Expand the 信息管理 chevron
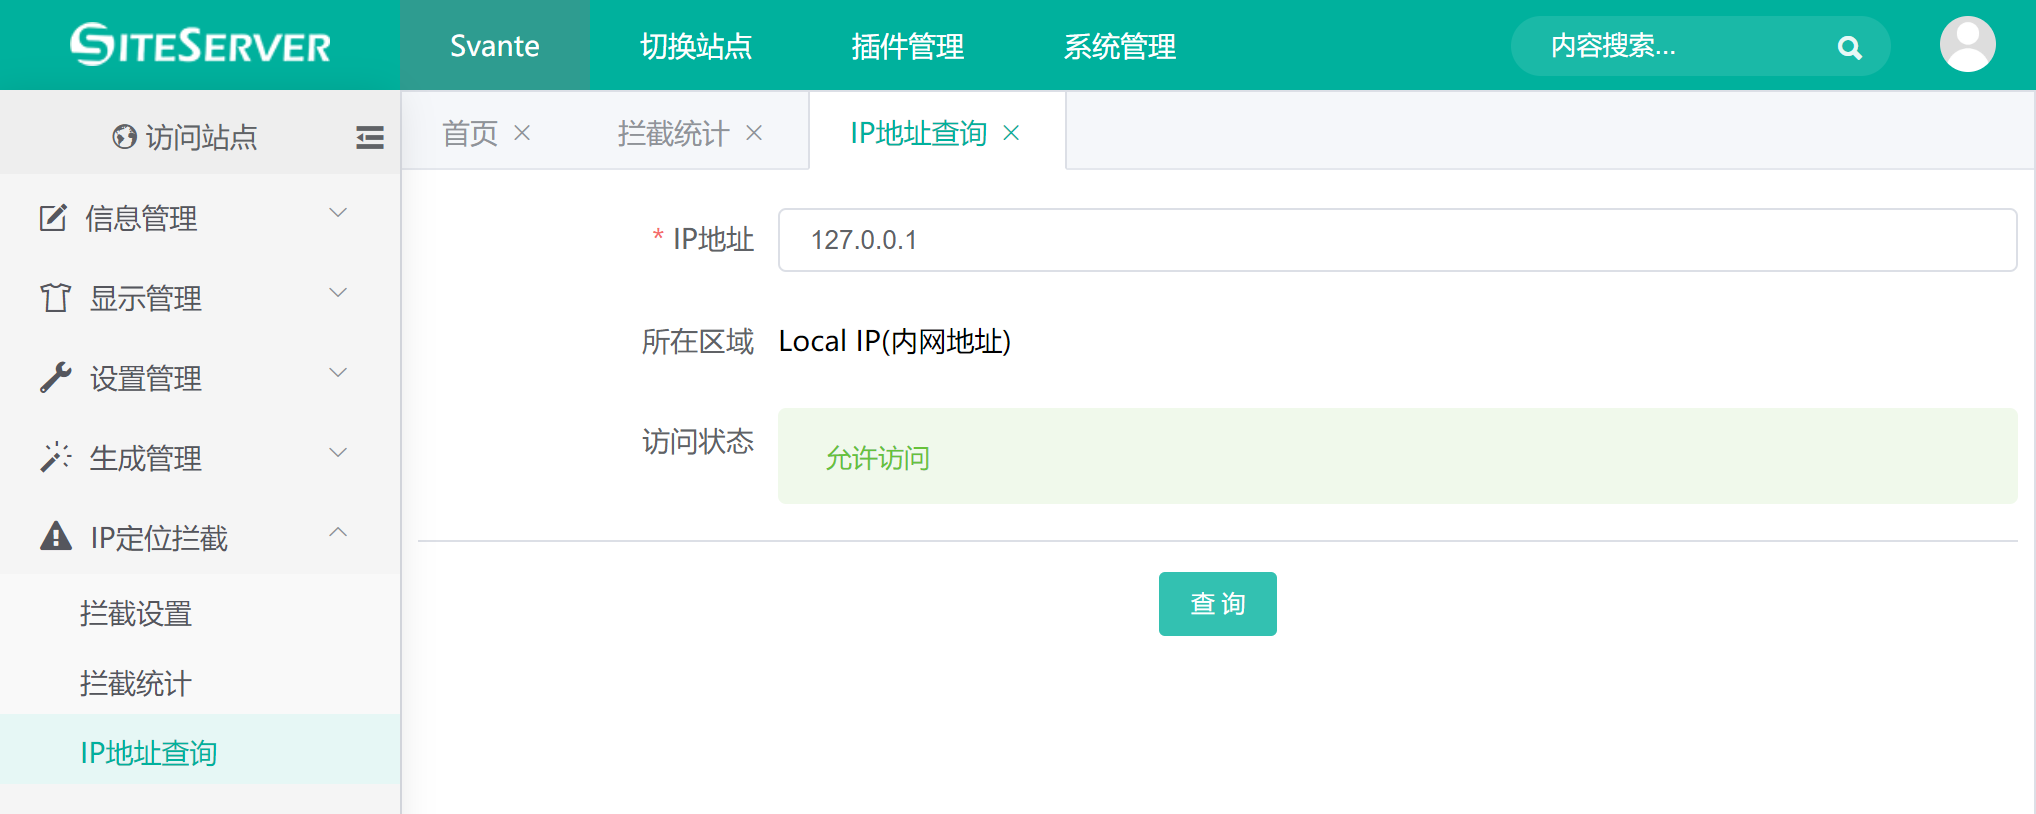This screenshot has height=814, width=2036. (x=338, y=213)
